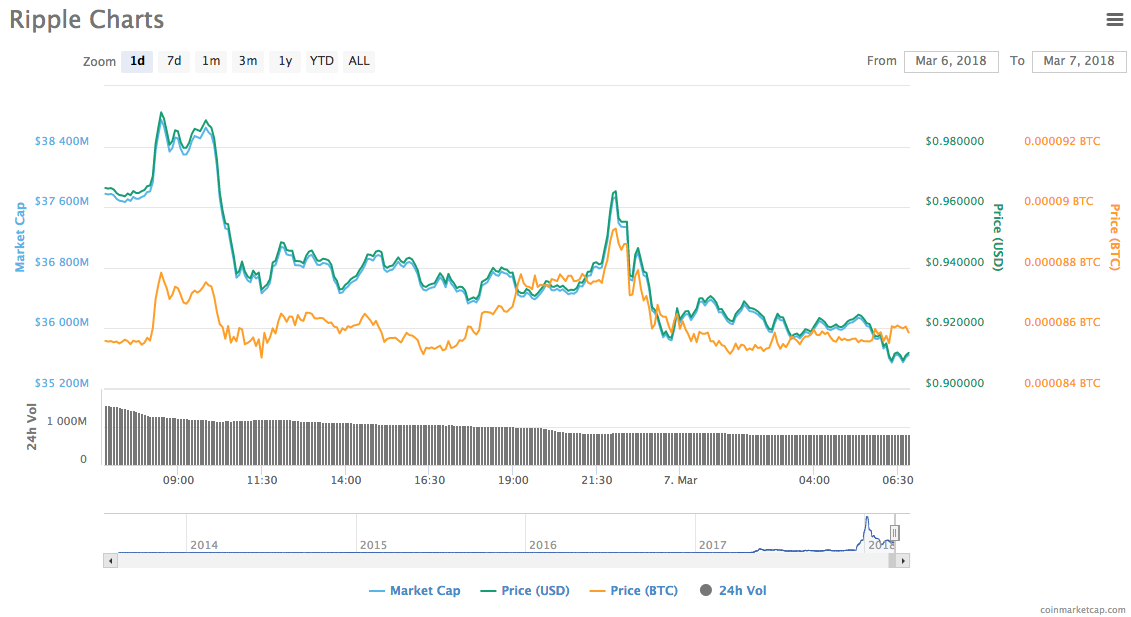Click the 0.000092 BTC axis label
The width and height of the screenshot is (1131, 617).
(x=1062, y=141)
